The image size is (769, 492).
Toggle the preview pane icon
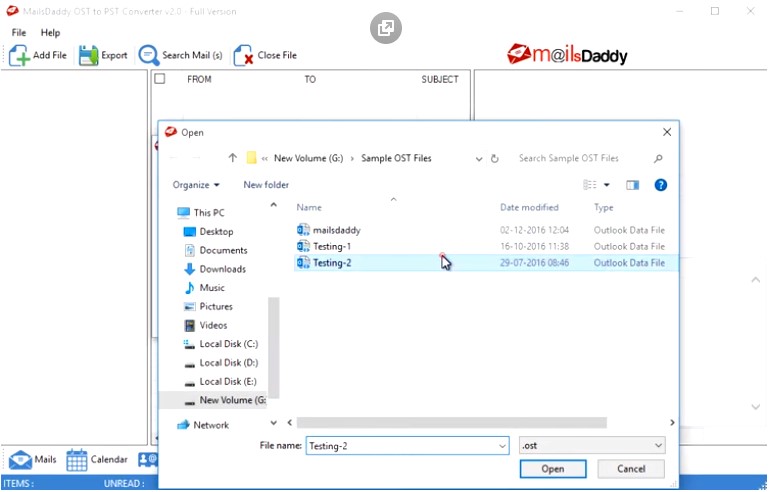(x=633, y=185)
